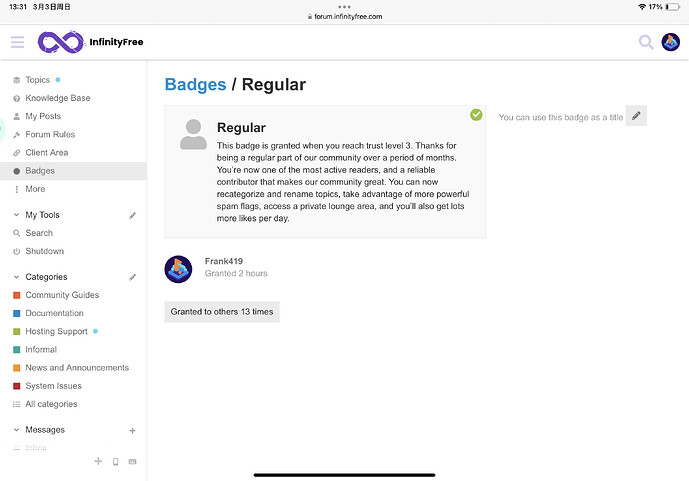Viewport: 689px width, 481px height.
Task: Open the forum search magnifier
Action: pos(646,42)
